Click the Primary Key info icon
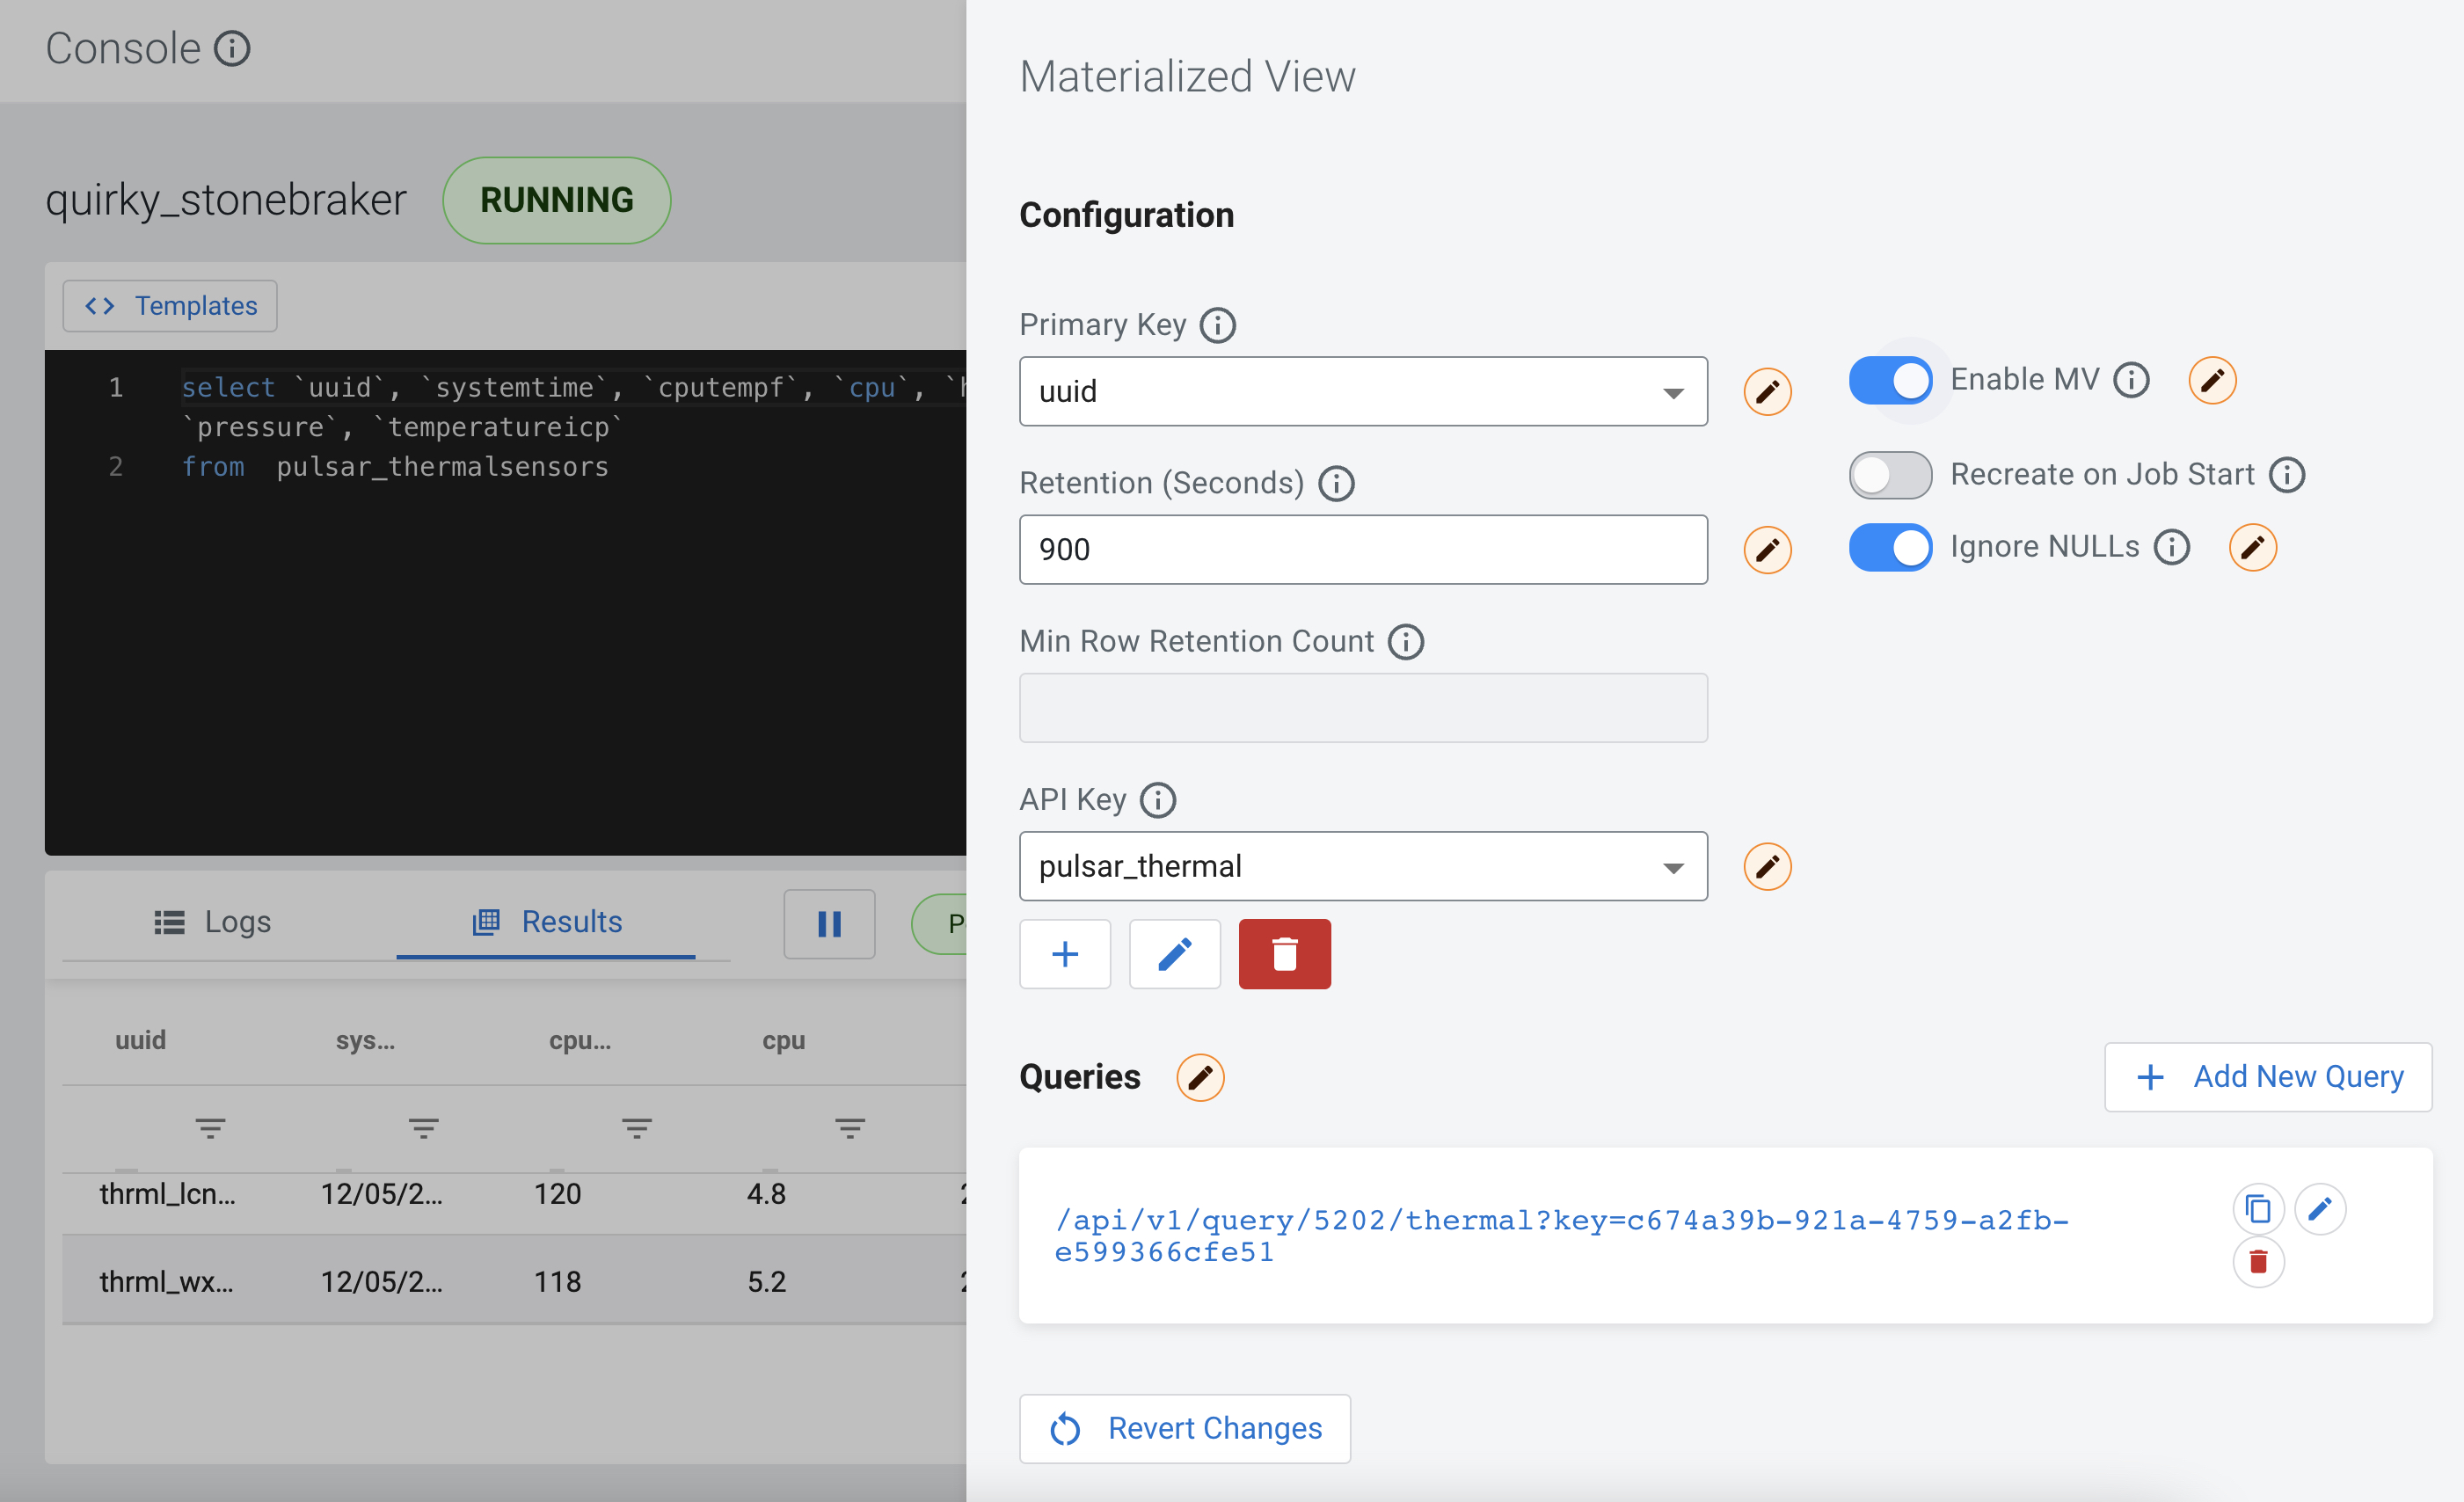The height and width of the screenshot is (1502, 2464). pos(1217,324)
